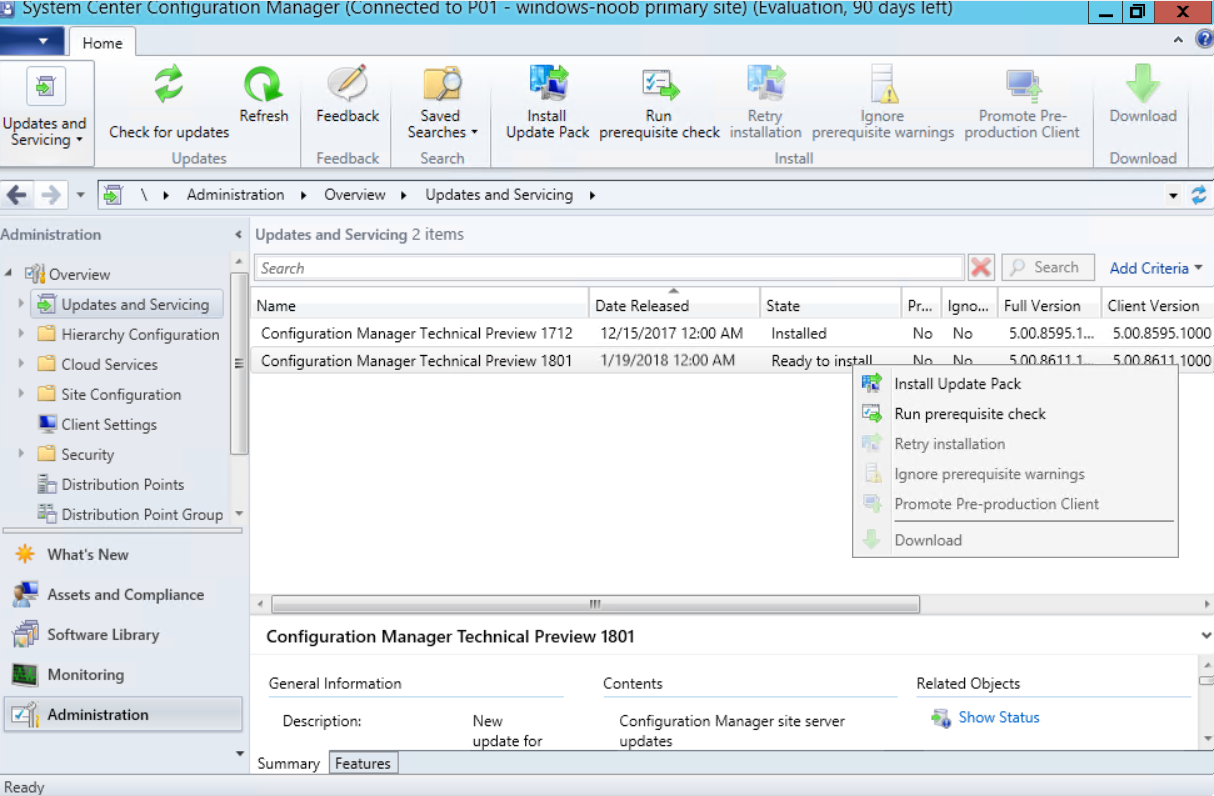Click Administration in the breadcrumb path
This screenshot has height=796, width=1214.
coord(235,195)
